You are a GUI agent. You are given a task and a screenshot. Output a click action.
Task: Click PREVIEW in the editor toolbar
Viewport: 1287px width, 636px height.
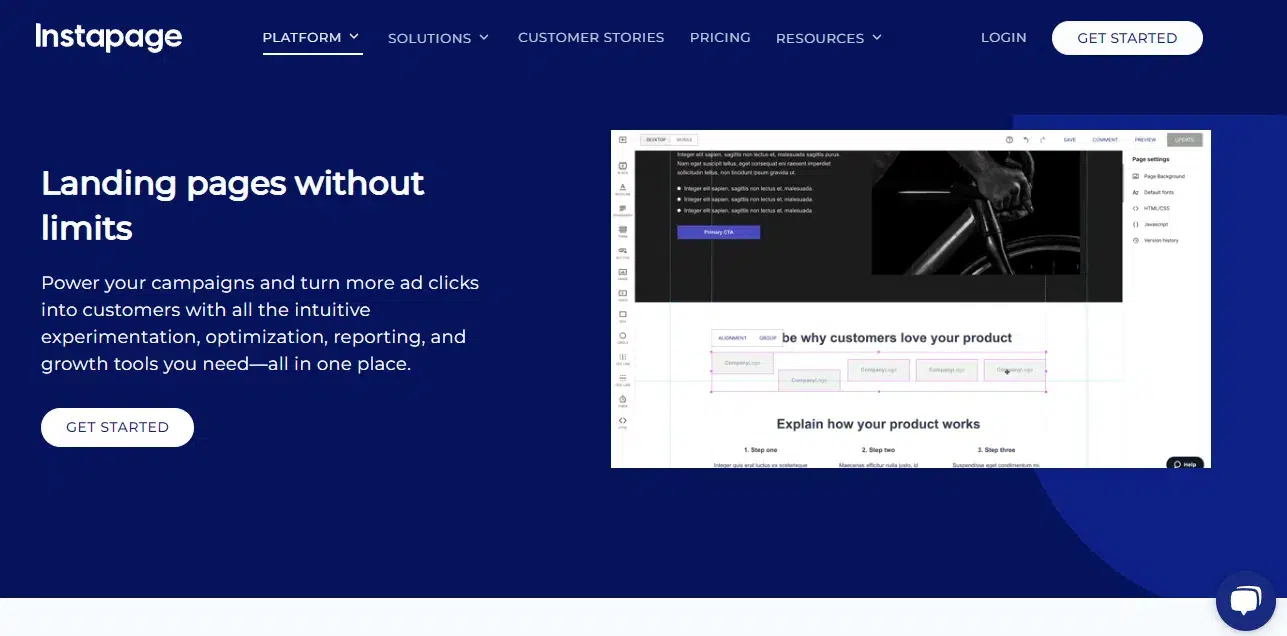coord(1145,140)
